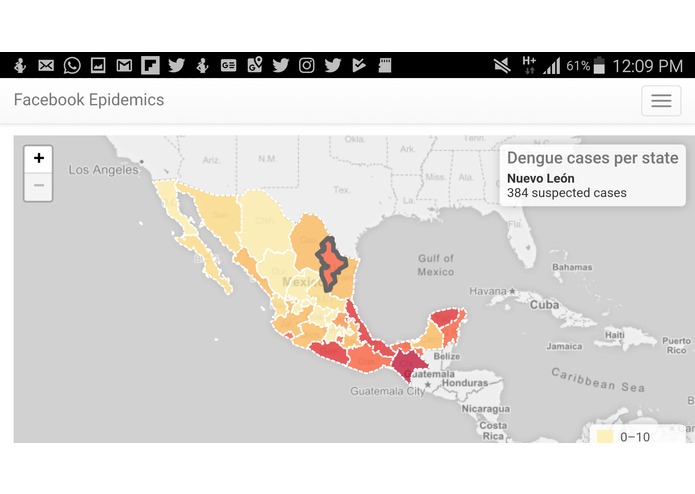Click the "Gulf of Mexico" map label
This screenshot has width=695, height=494.
point(436,265)
